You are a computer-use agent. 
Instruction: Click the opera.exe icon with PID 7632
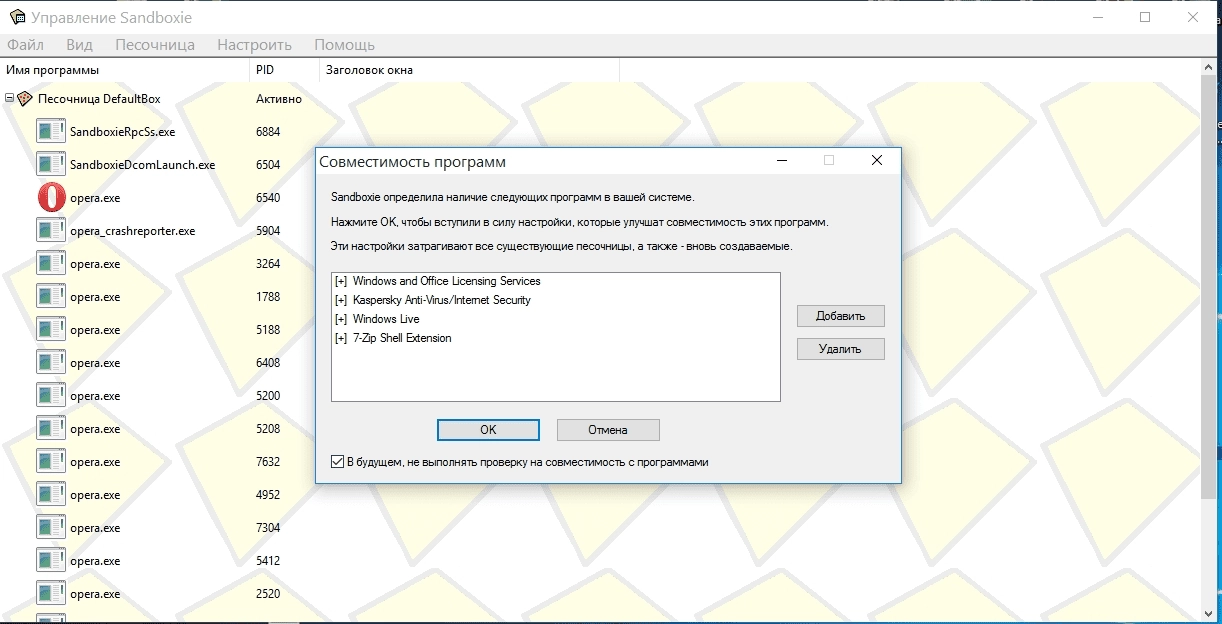[x=51, y=461]
